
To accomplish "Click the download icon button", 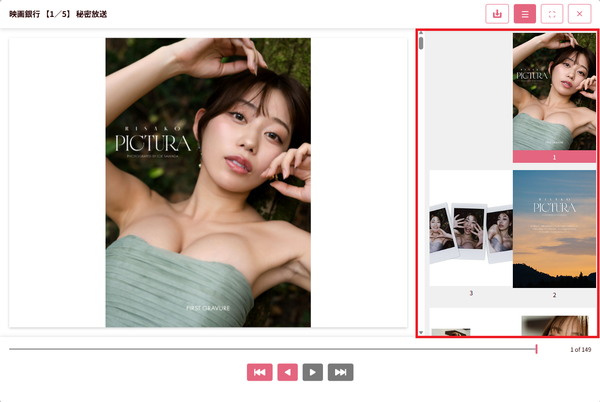I will 497,14.
